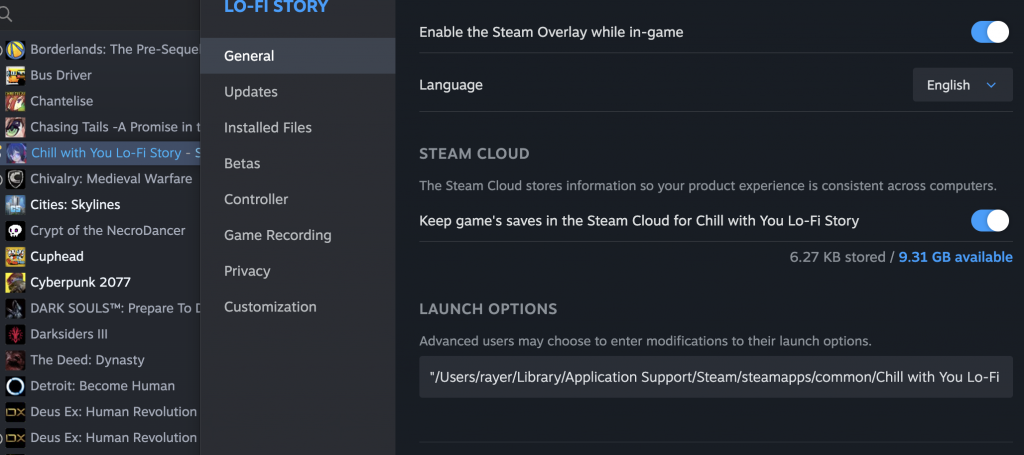Viewport: 1024px width, 455px height.
Task: Click the 9.31 GB available link
Action: pyautogui.click(x=955, y=257)
